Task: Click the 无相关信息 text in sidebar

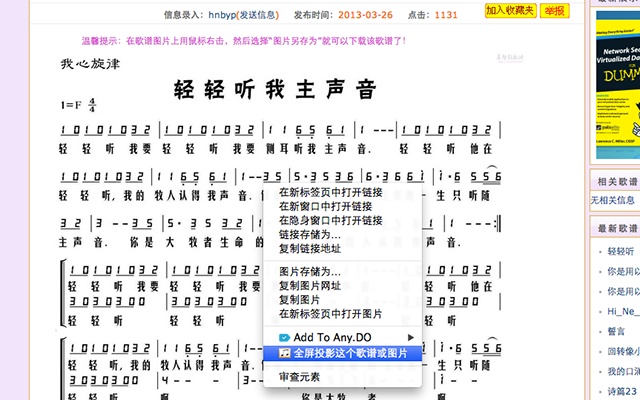Action: pos(613,200)
